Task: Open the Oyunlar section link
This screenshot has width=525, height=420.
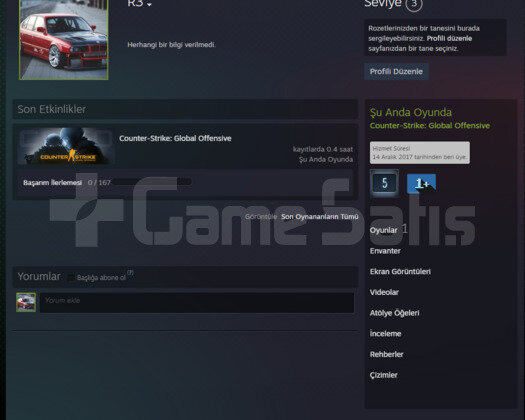Action: pos(383,230)
